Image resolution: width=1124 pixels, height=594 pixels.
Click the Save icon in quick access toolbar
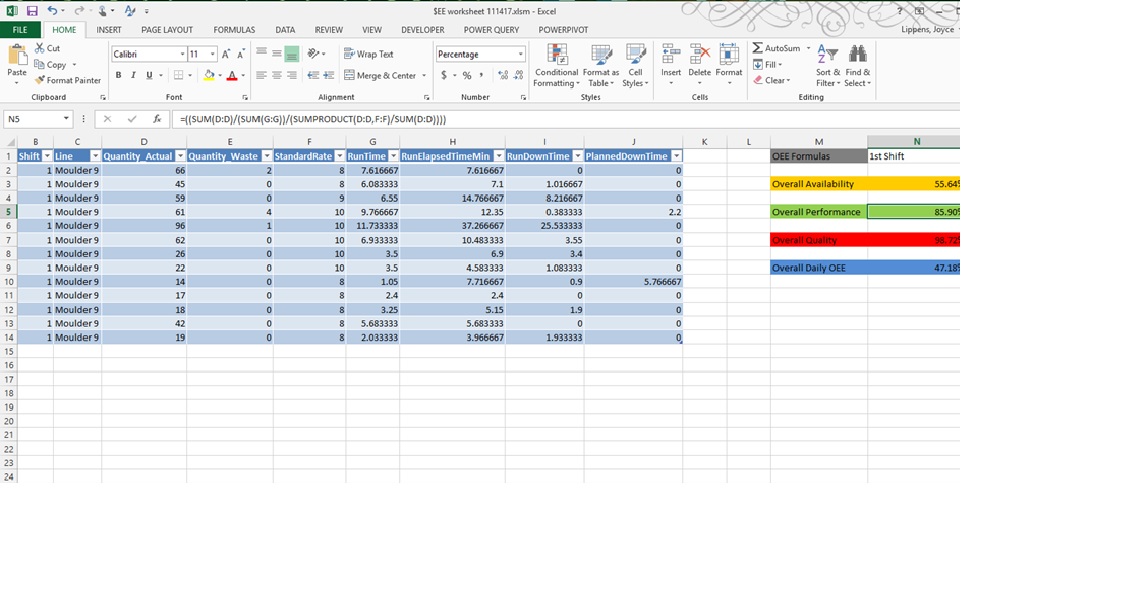point(32,11)
